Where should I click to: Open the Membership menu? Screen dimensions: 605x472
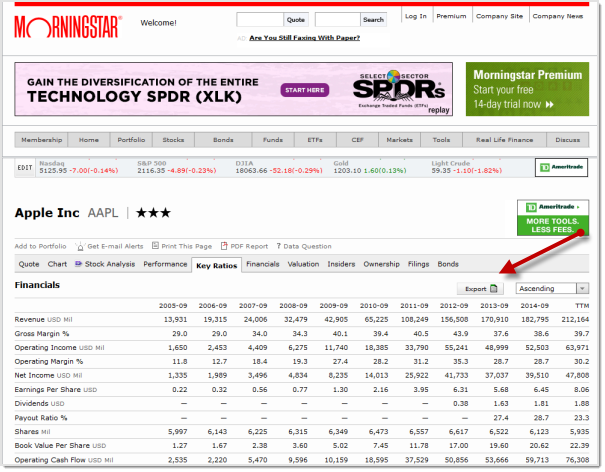(x=41, y=140)
